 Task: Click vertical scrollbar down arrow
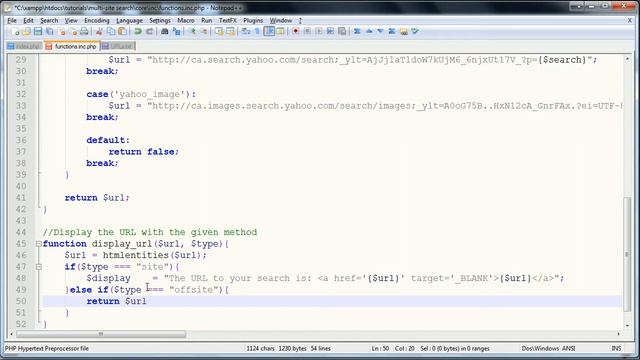[x=627, y=325]
